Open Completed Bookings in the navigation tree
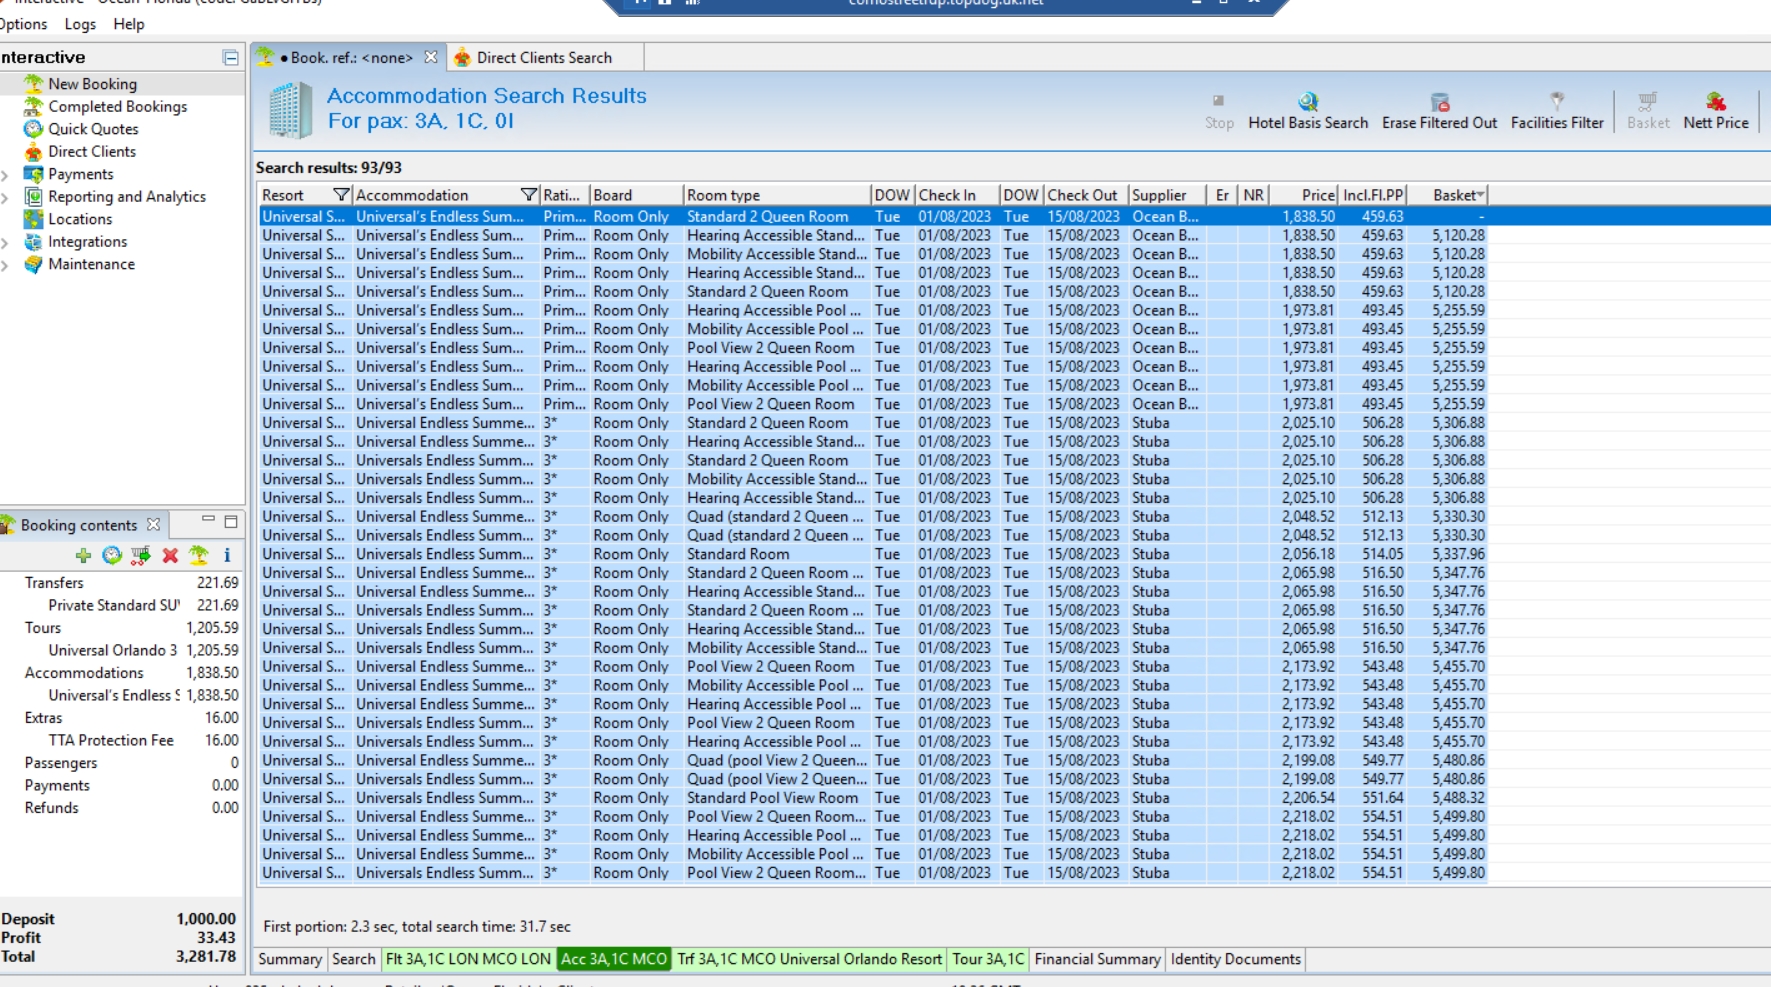1771x987 pixels. pos(117,107)
